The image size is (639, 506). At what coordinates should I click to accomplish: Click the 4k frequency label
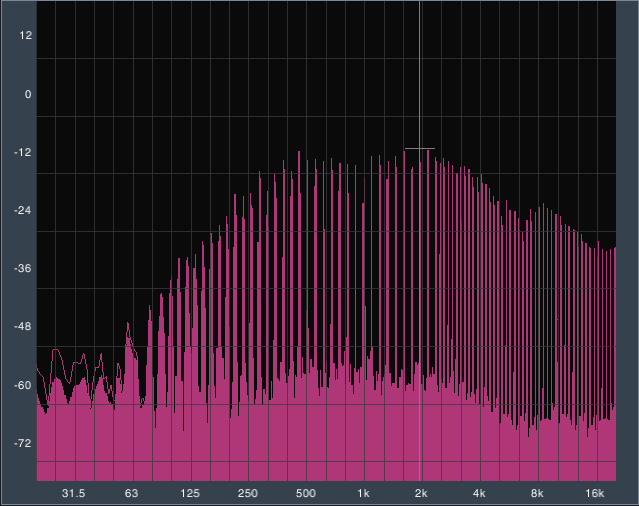(479, 493)
